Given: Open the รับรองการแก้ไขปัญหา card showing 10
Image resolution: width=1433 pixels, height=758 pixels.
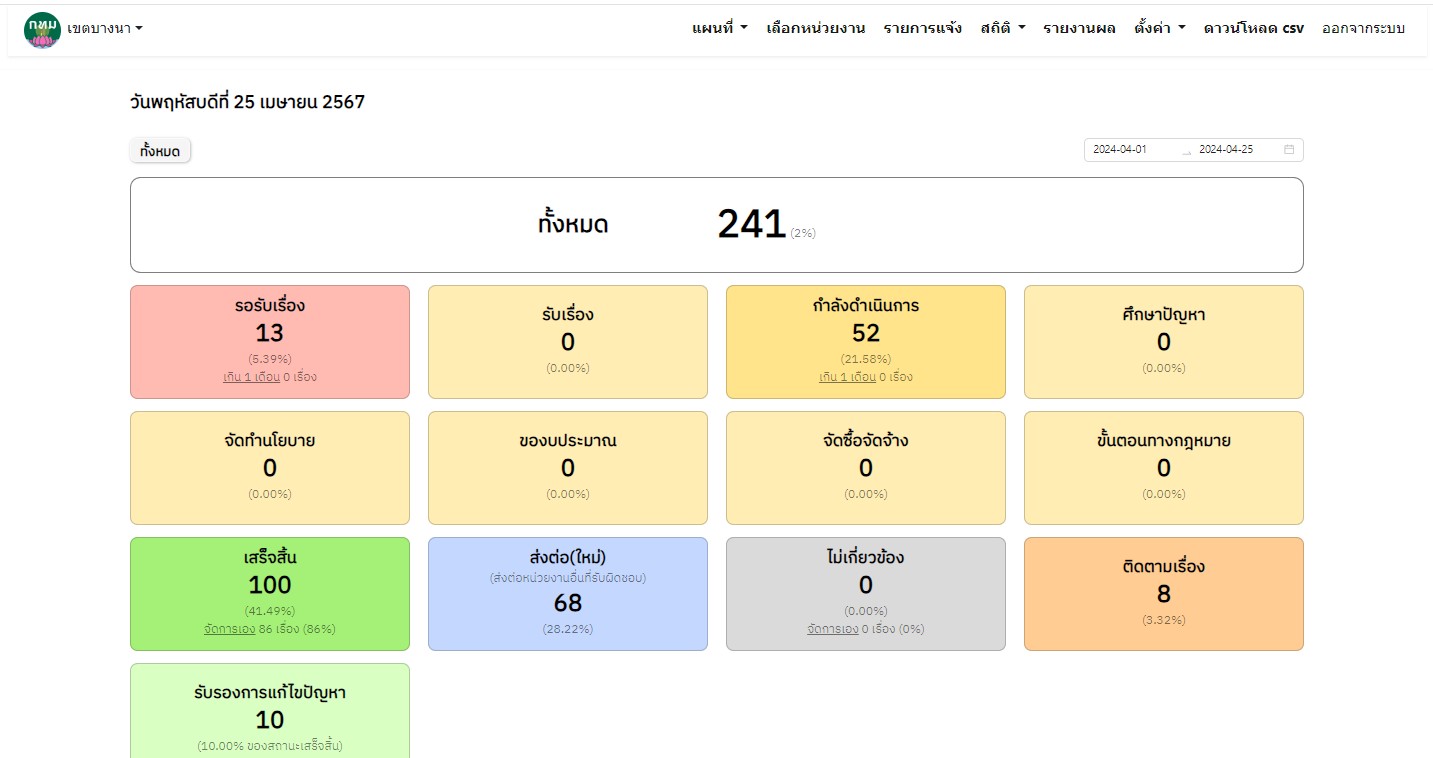Looking at the screenshot, I should 270,711.
